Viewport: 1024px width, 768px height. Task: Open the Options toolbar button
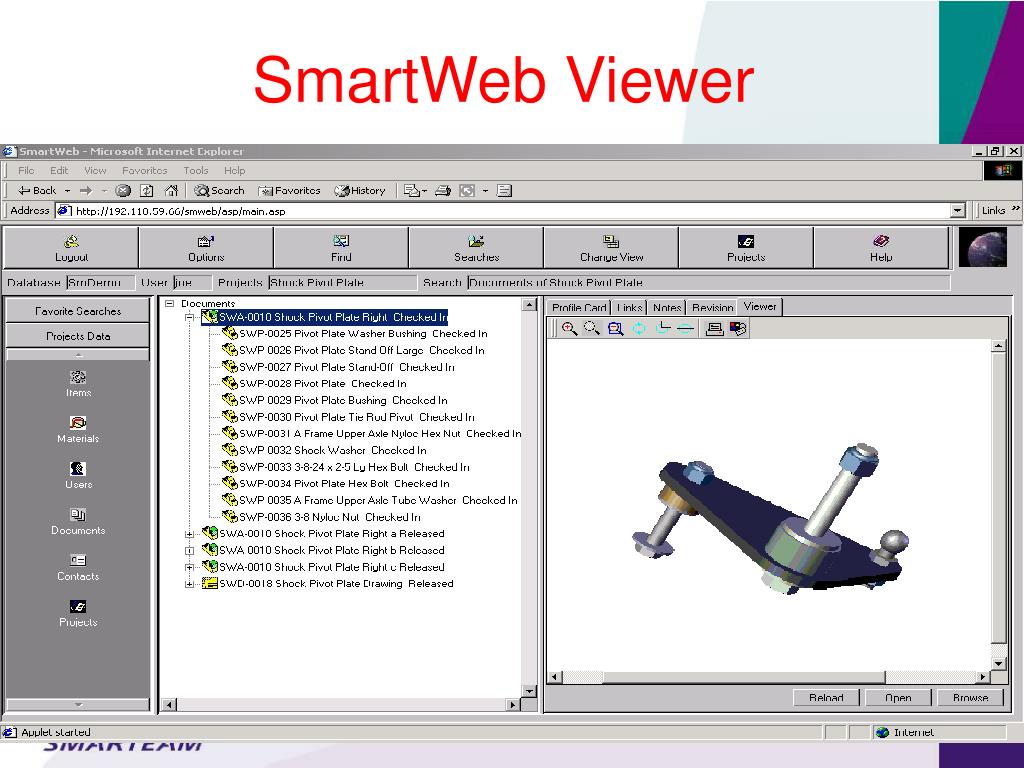tap(206, 248)
